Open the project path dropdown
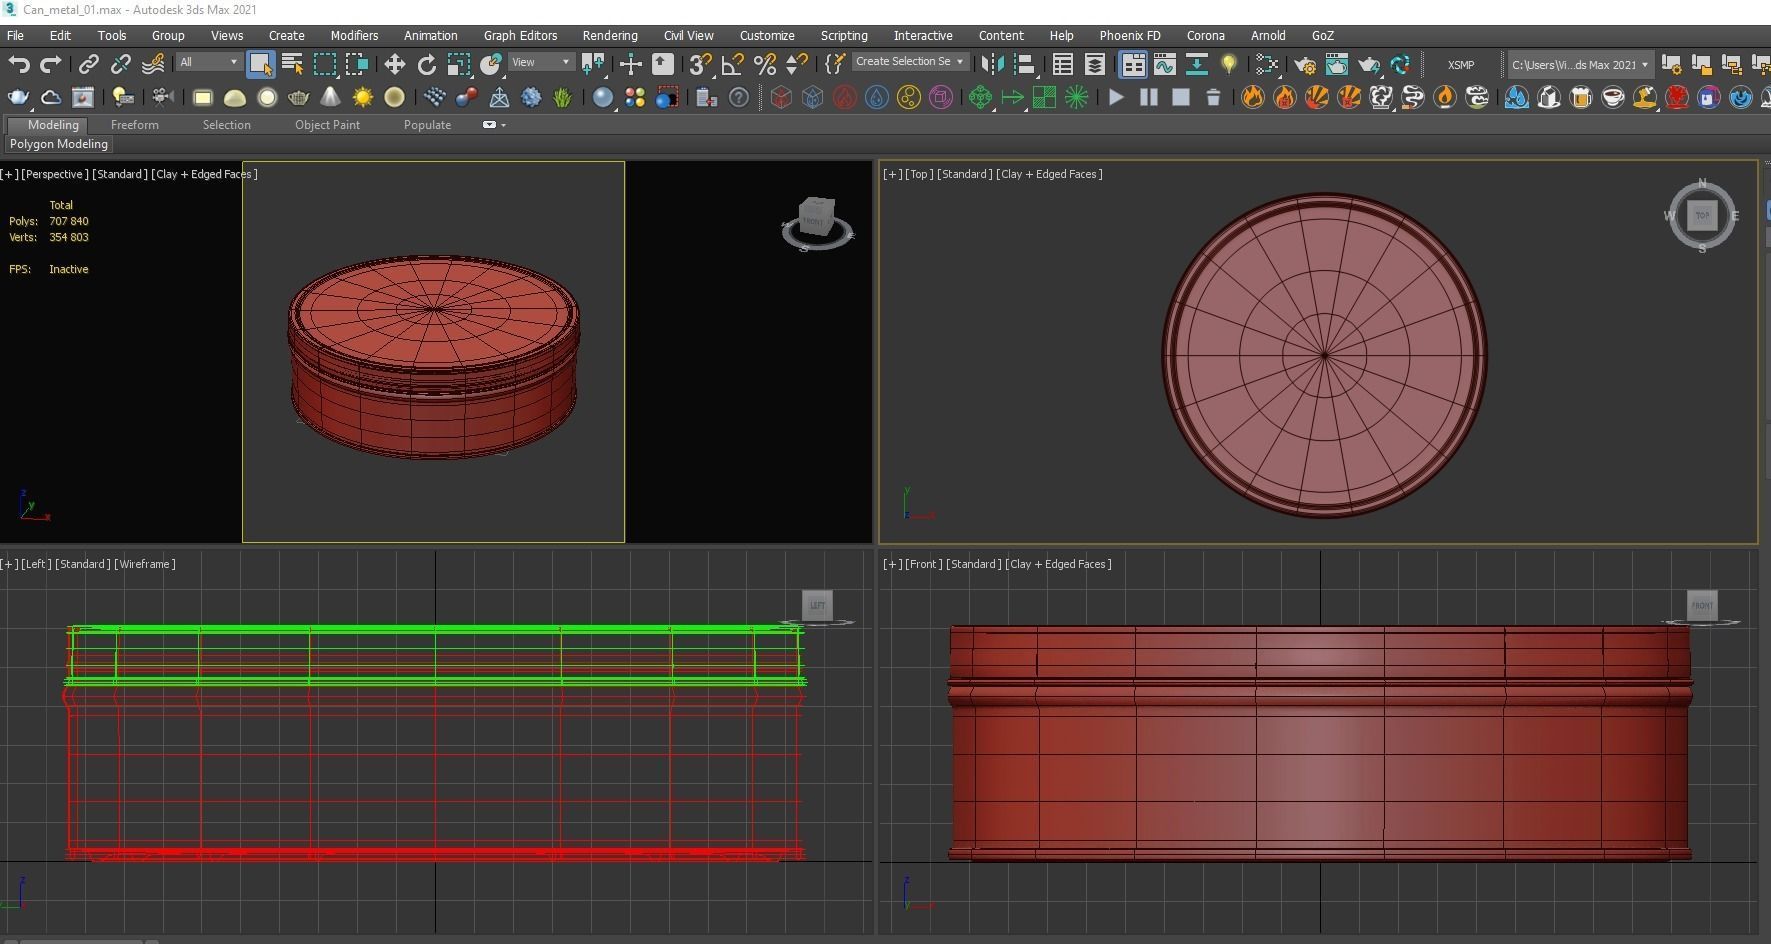1771x944 pixels. click(1580, 64)
